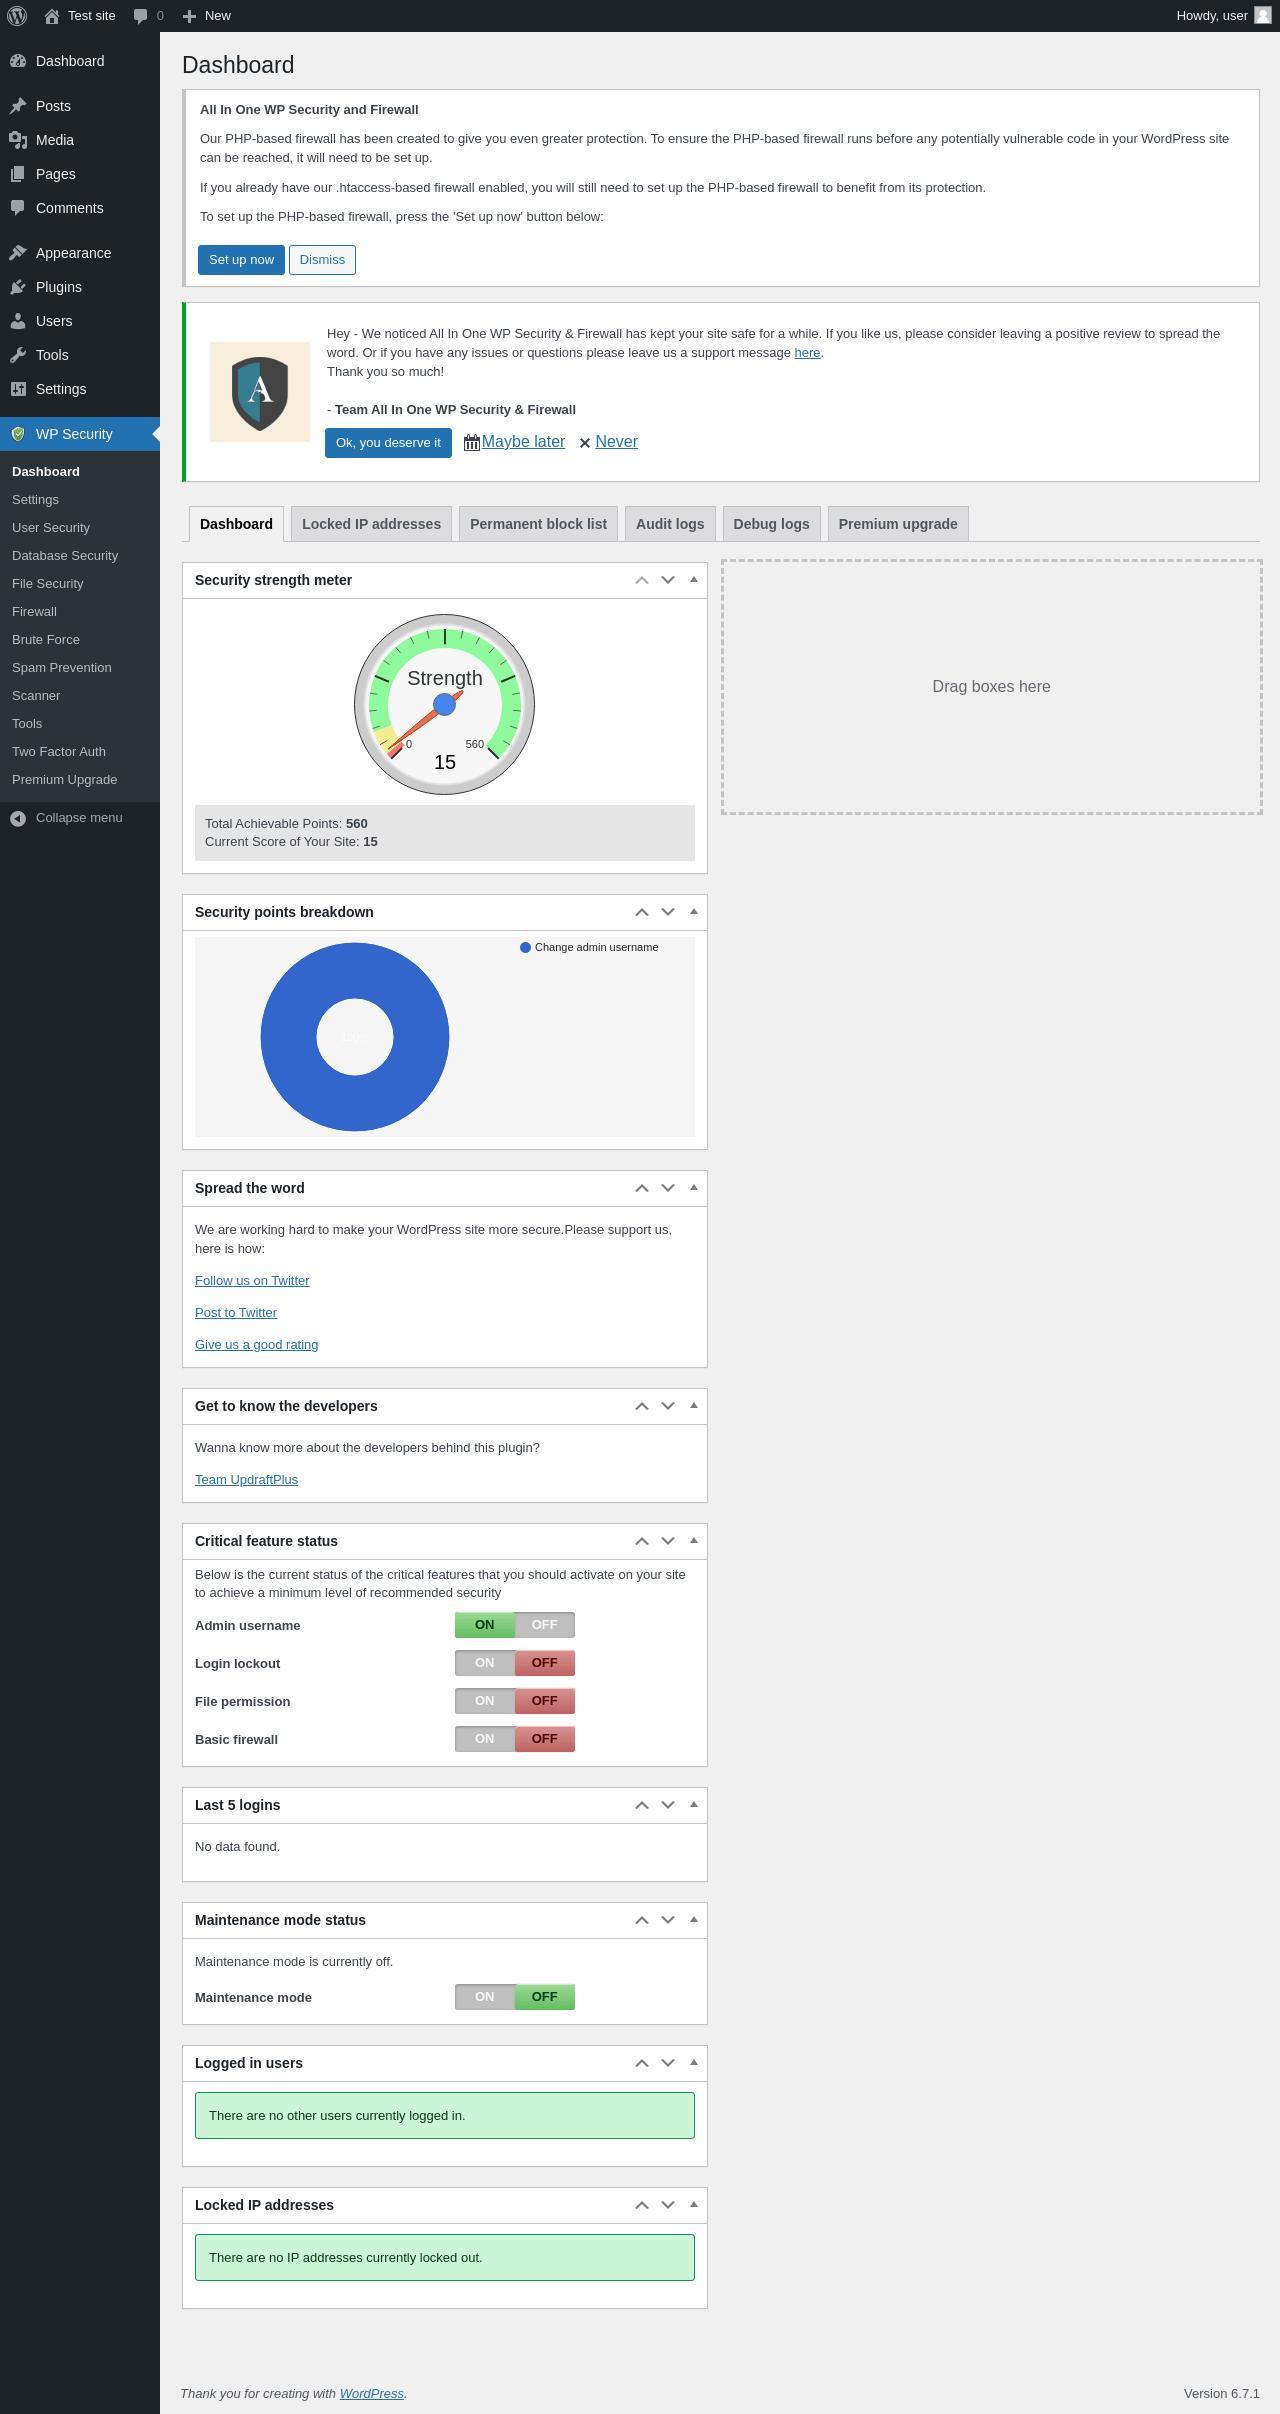The width and height of the screenshot is (1280, 2414).
Task: Move Security points breakdown panel down
Action: [668, 912]
